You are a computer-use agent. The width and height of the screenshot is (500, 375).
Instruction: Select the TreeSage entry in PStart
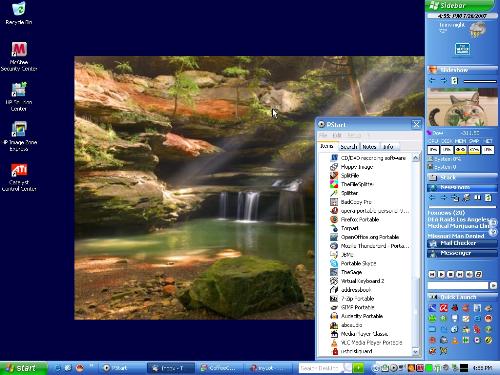click(x=346, y=272)
